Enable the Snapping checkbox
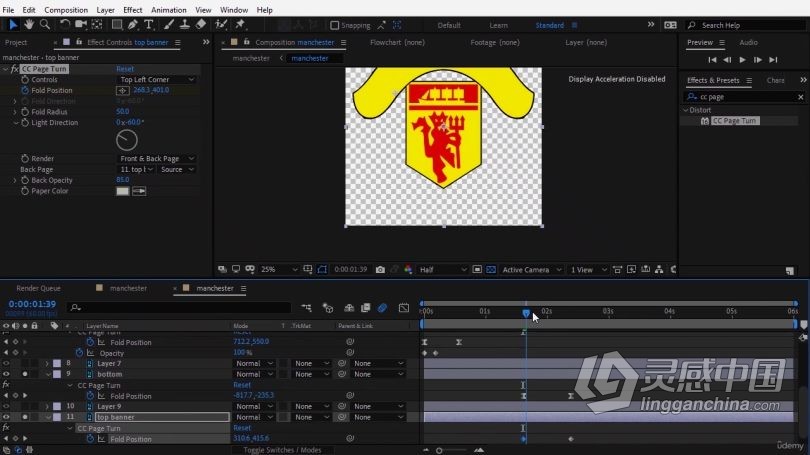810x455 pixels. [x=335, y=25]
